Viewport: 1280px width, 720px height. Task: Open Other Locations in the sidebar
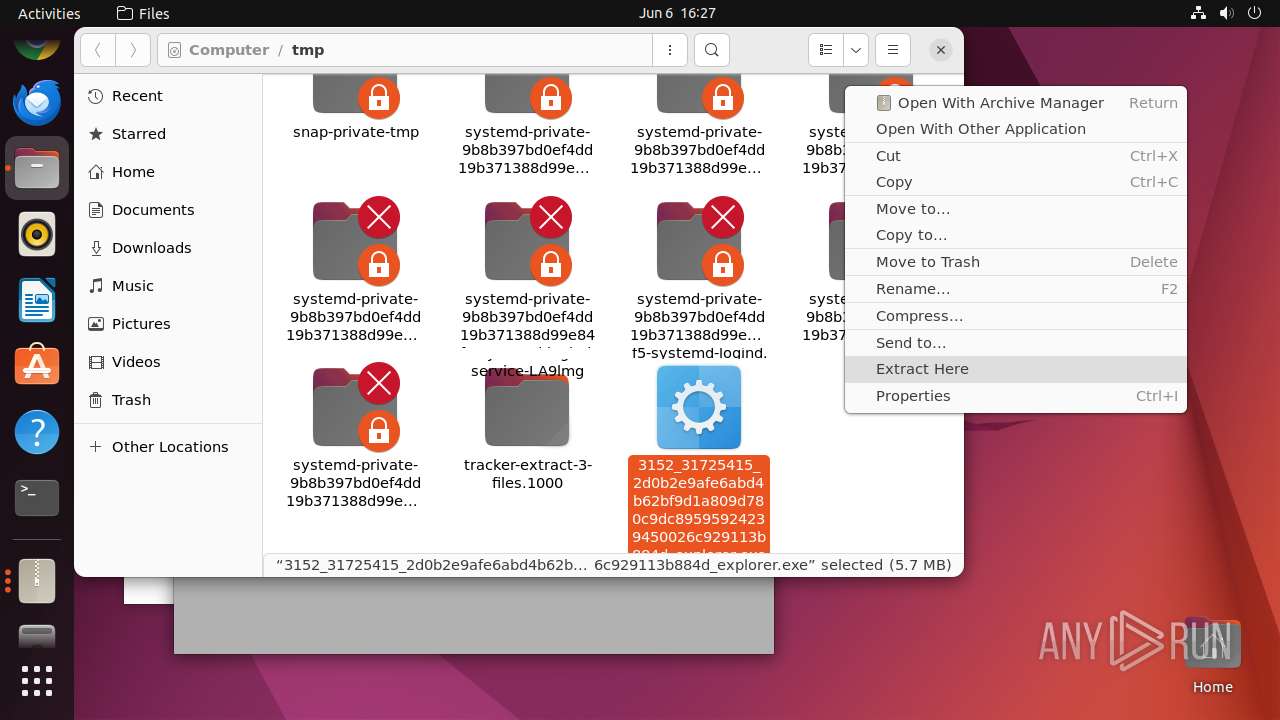click(169, 447)
